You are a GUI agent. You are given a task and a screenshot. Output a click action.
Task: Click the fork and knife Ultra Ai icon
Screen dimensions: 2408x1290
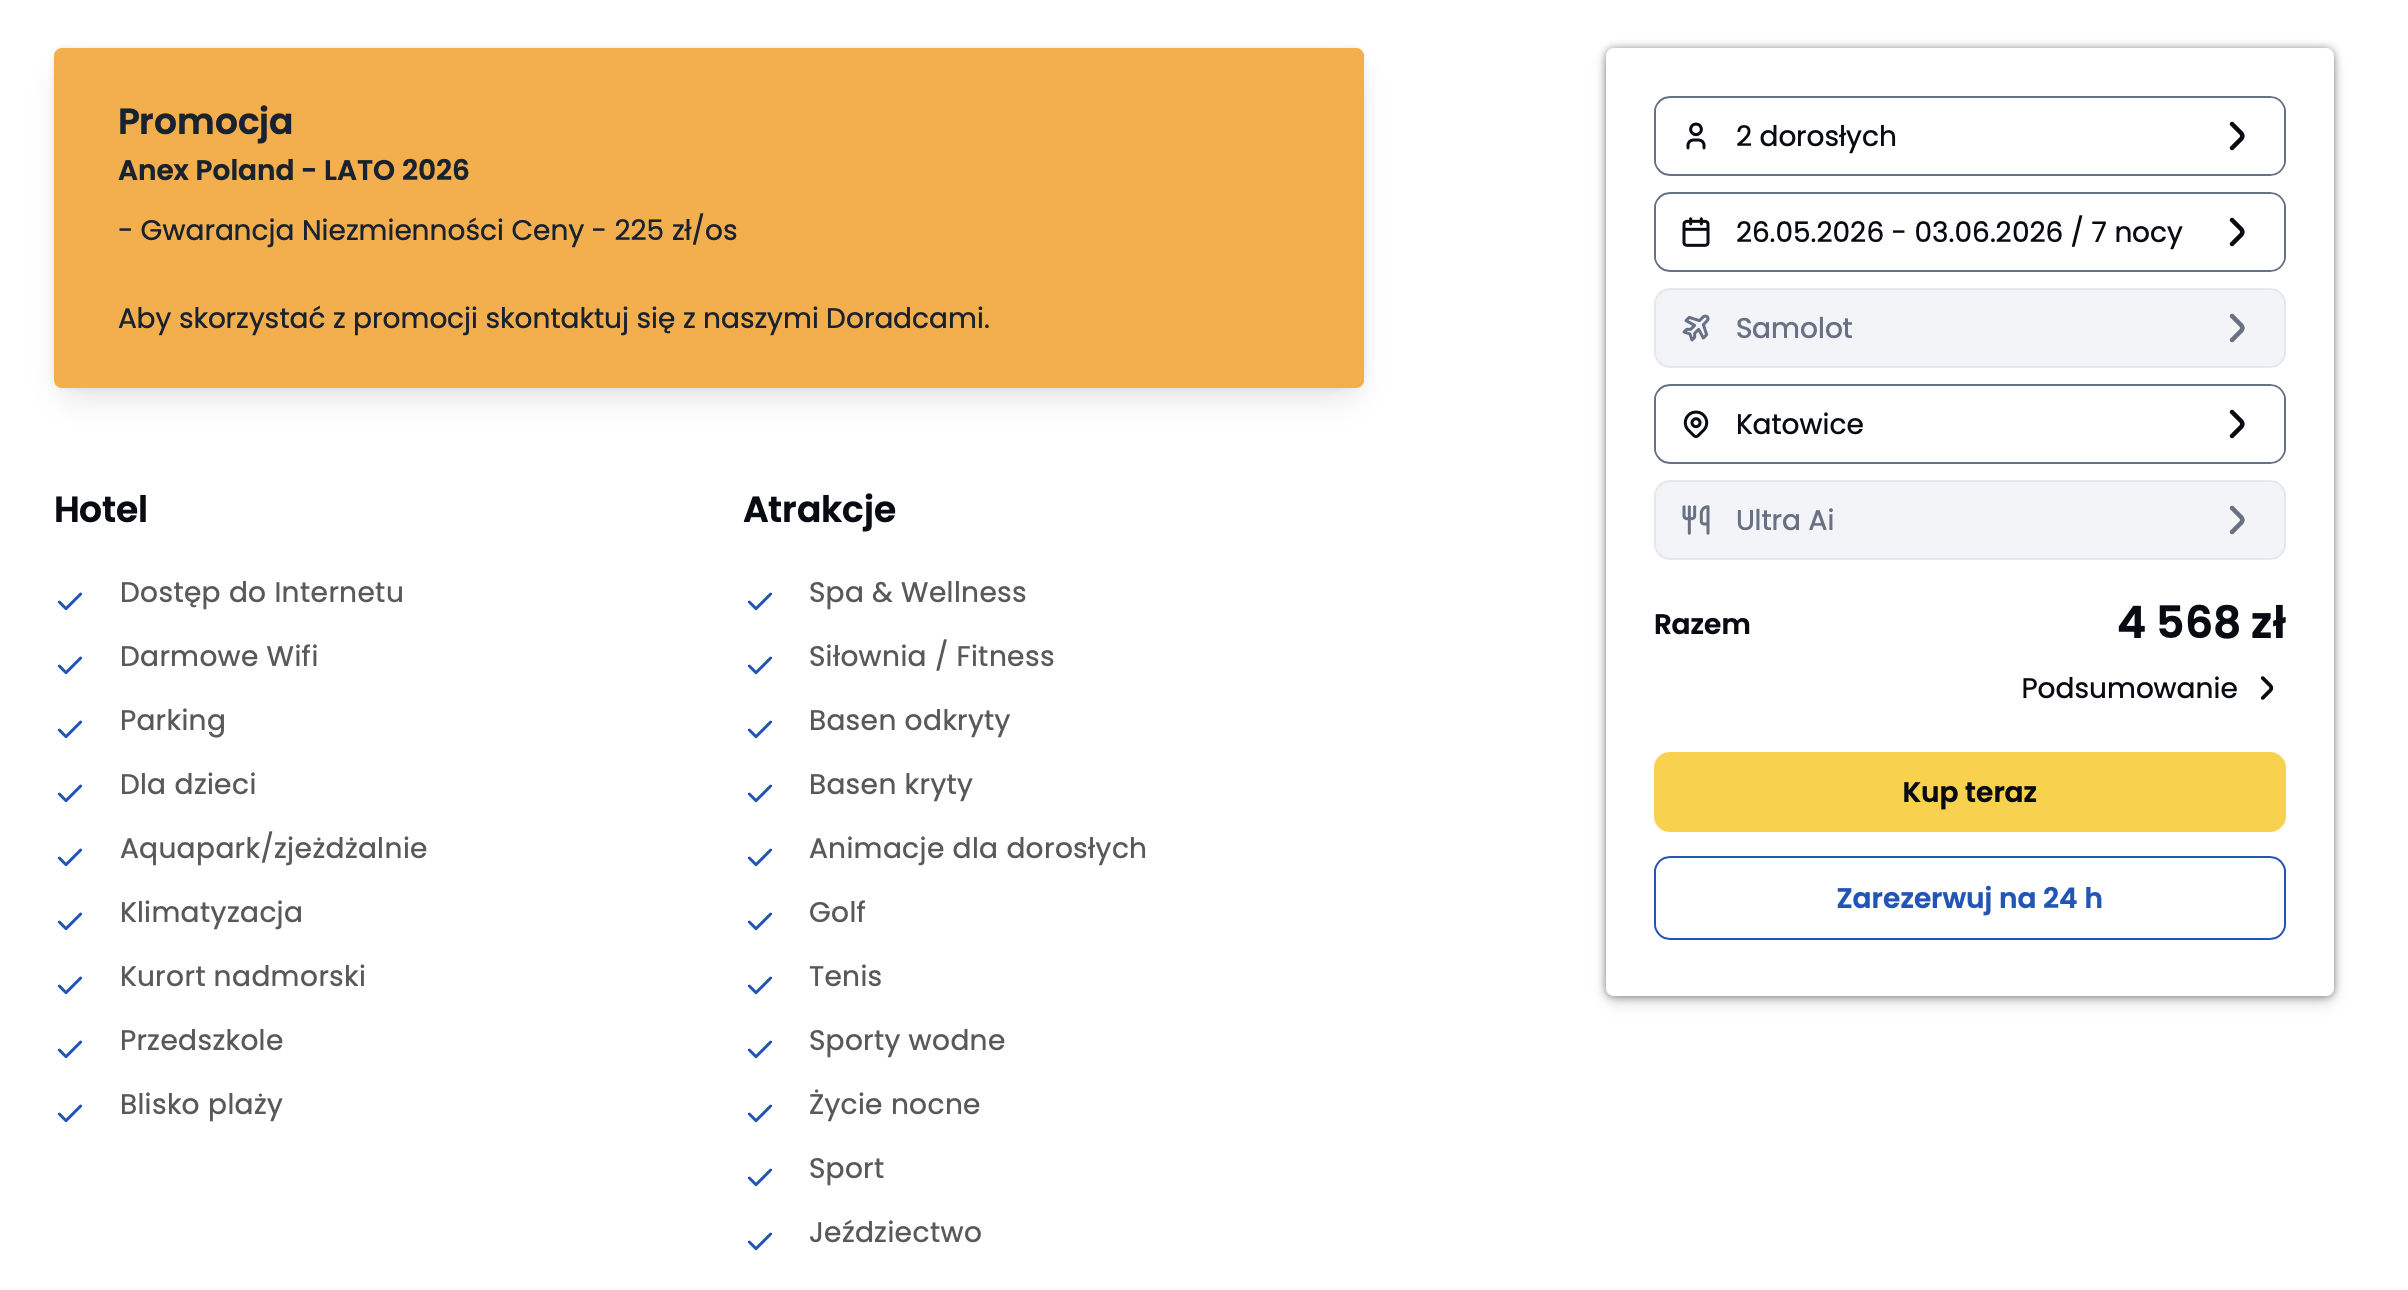tap(1695, 520)
